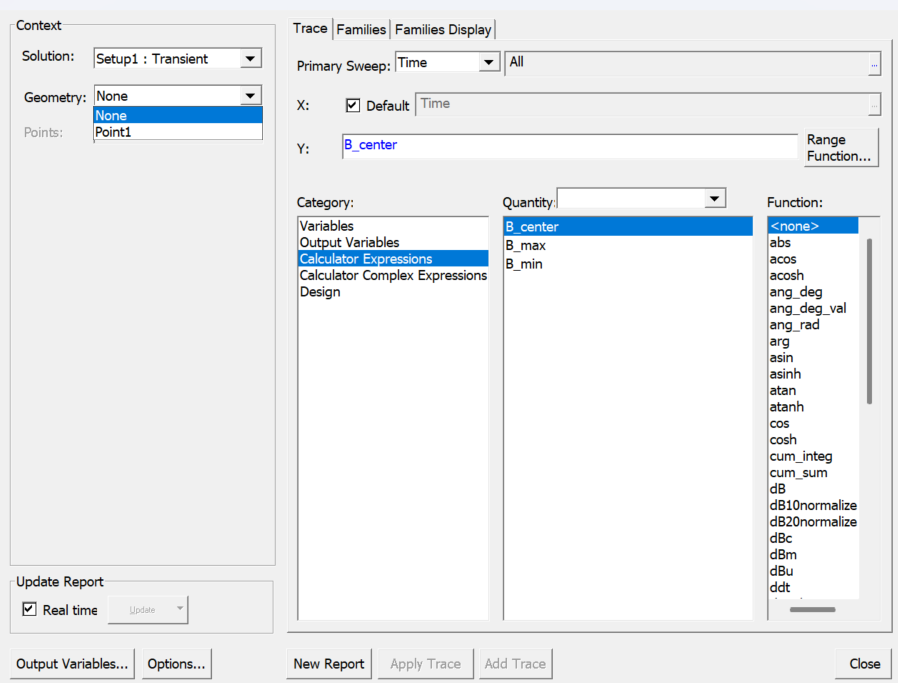The height and width of the screenshot is (683, 898).
Task: Click the Y expression input field
Action: coord(569,146)
